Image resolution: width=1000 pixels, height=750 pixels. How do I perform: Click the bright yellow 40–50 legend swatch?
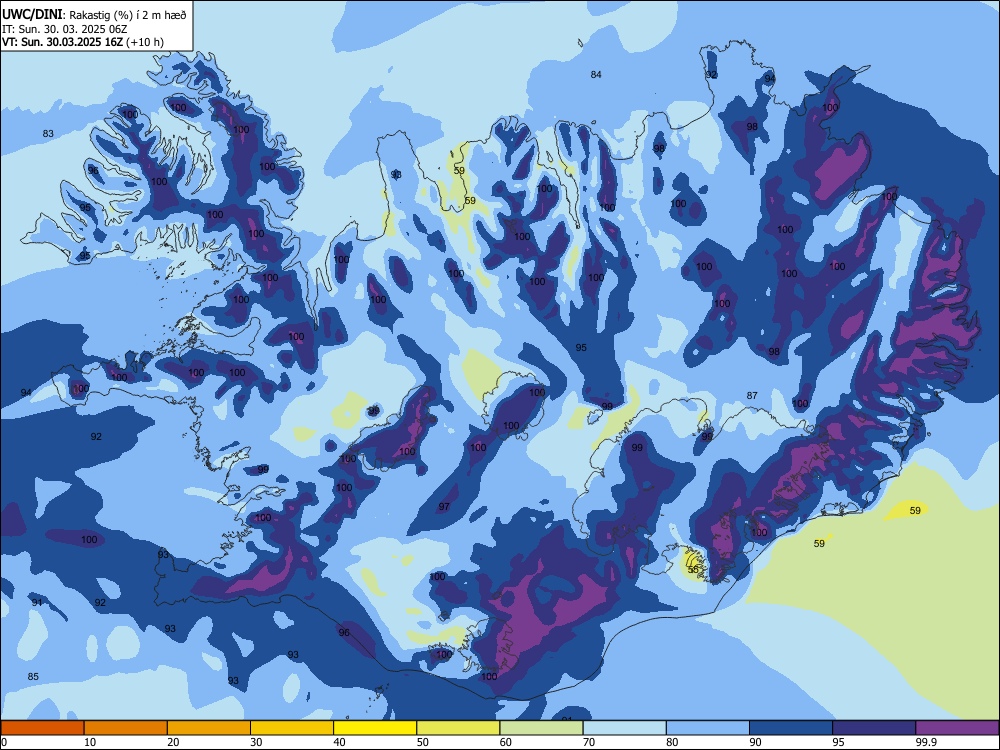(375, 728)
